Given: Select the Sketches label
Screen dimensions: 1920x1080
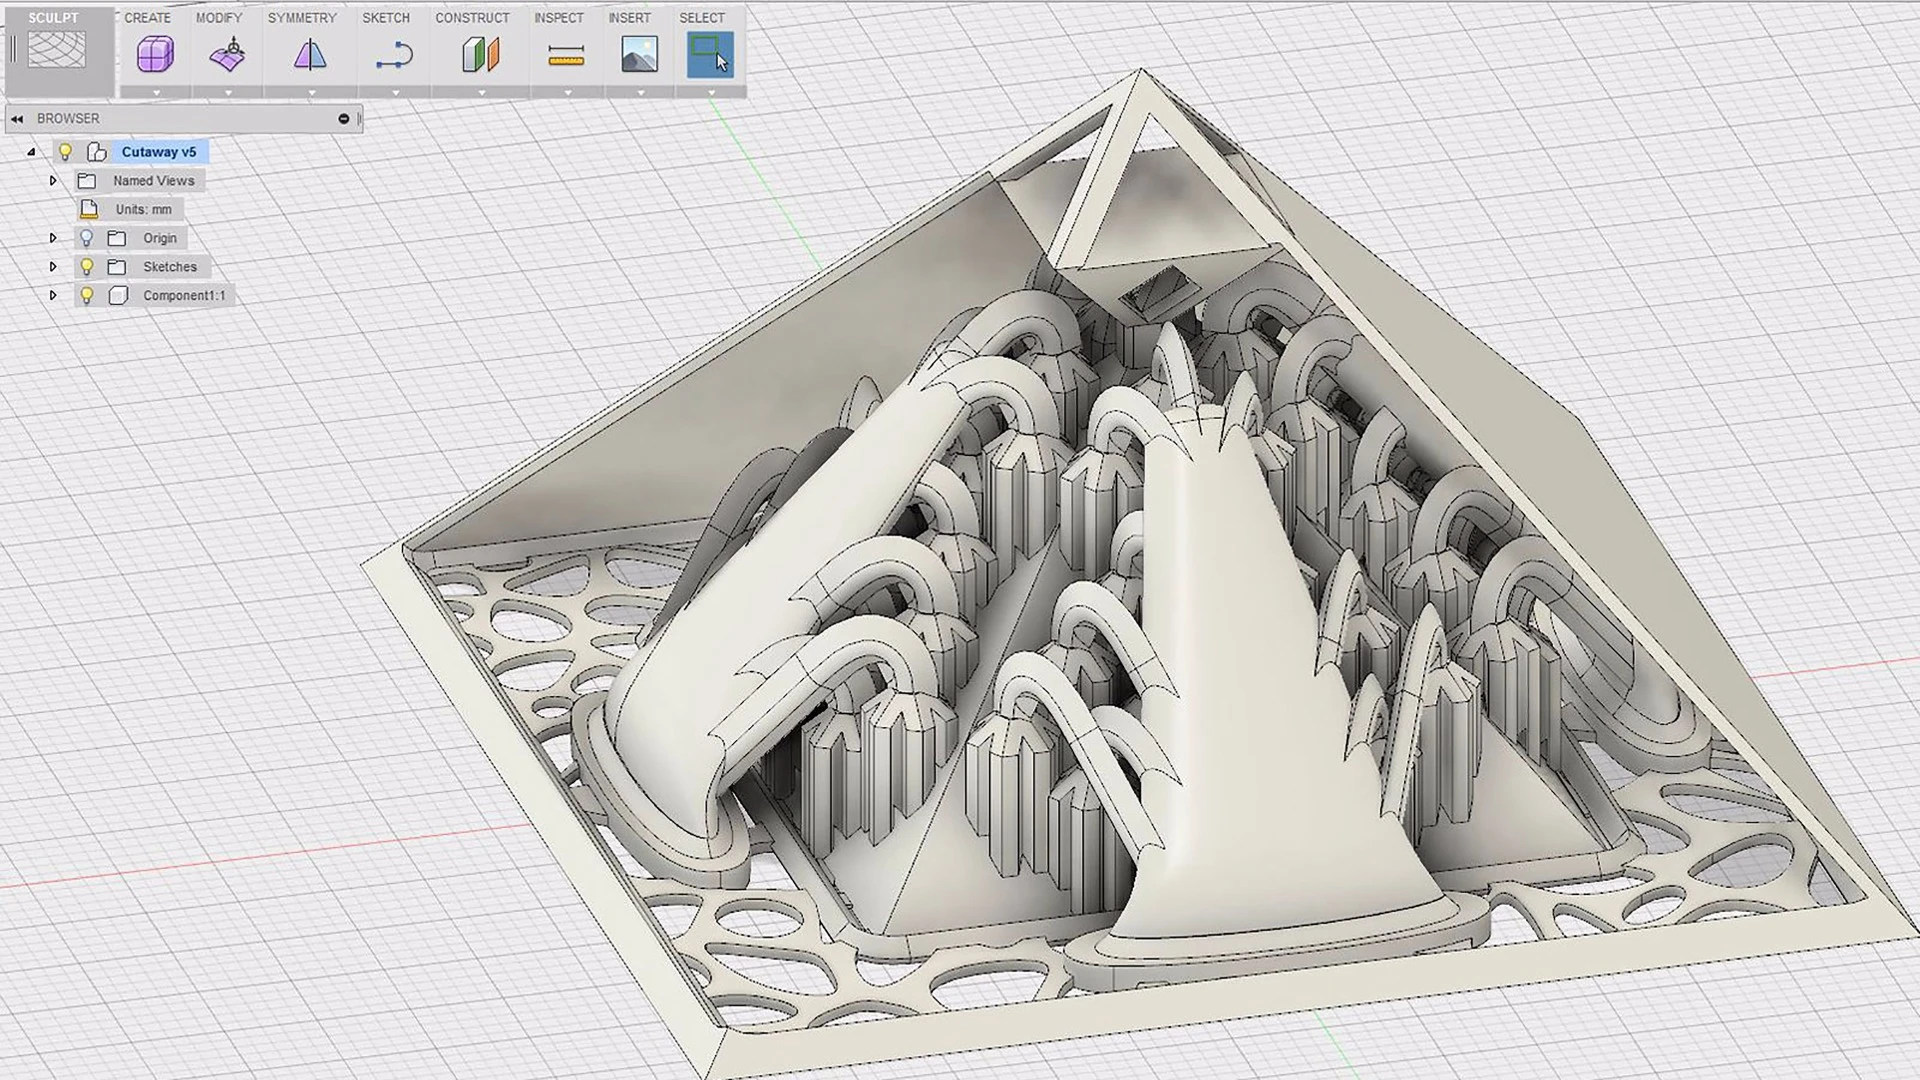Looking at the screenshot, I should (x=170, y=267).
